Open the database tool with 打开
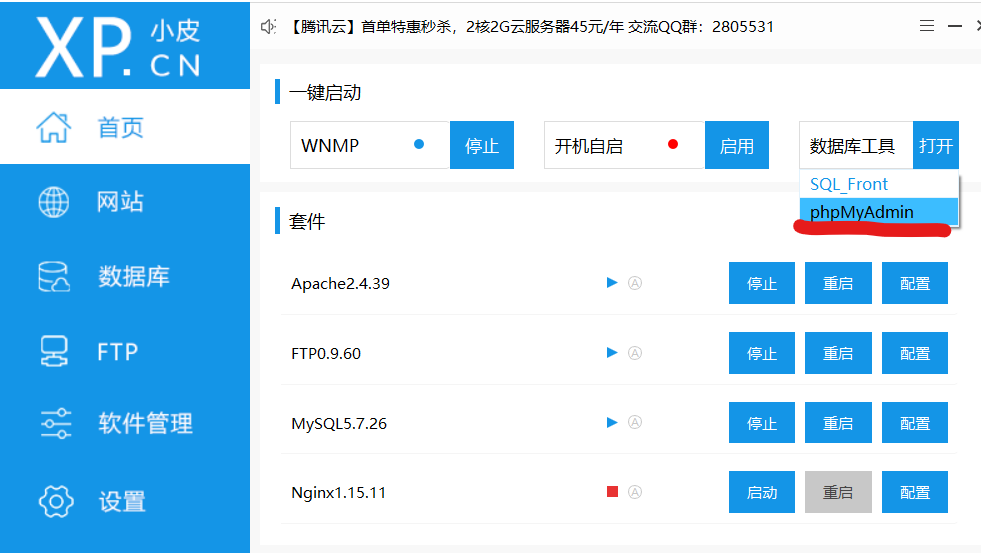Image resolution: width=981 pixels, height=553 pixels. (936, 145)
